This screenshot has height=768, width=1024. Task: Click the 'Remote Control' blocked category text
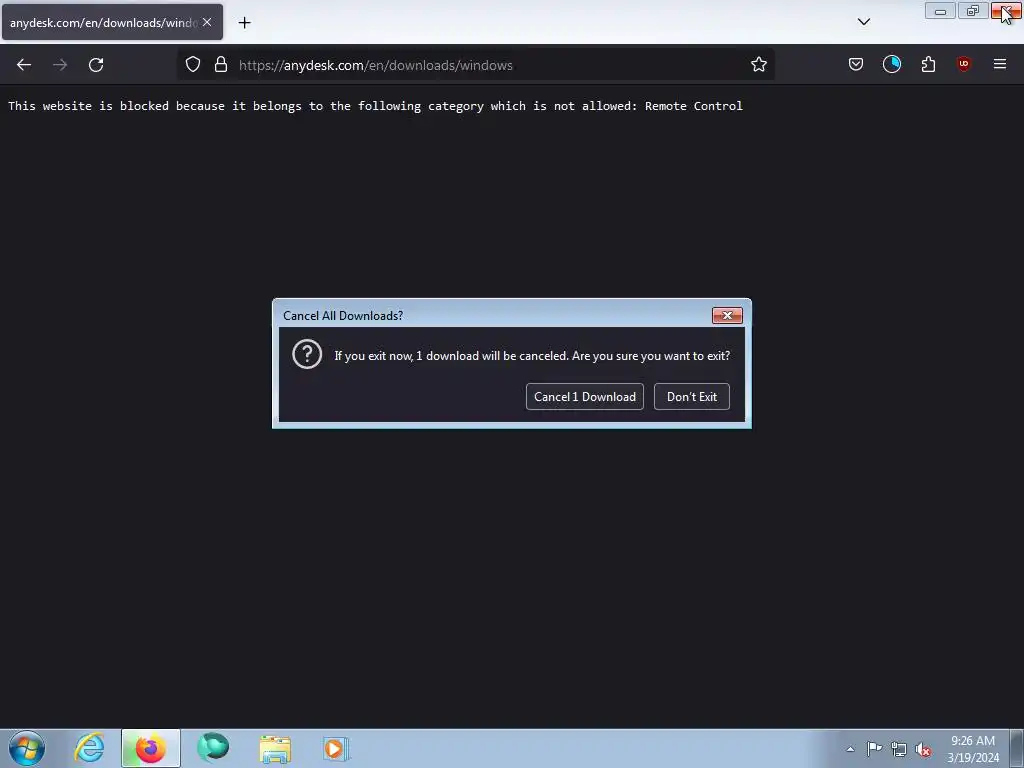click(694, 106)
